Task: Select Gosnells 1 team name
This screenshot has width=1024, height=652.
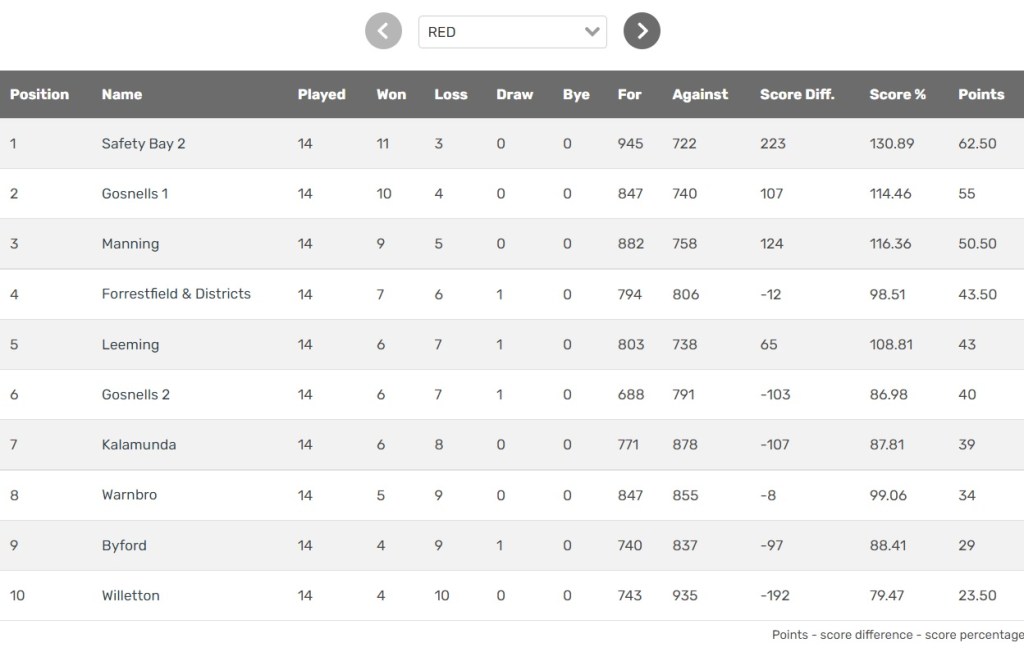Action: click(135, 194)
